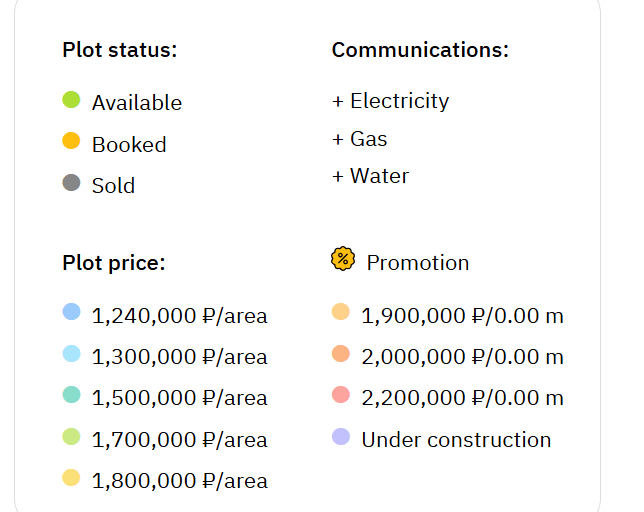This screenshot has height=512, width=644.
Task: Click the yellow Promotion percent badge icon
Action: pyautogui.click(x=343, y=259)
